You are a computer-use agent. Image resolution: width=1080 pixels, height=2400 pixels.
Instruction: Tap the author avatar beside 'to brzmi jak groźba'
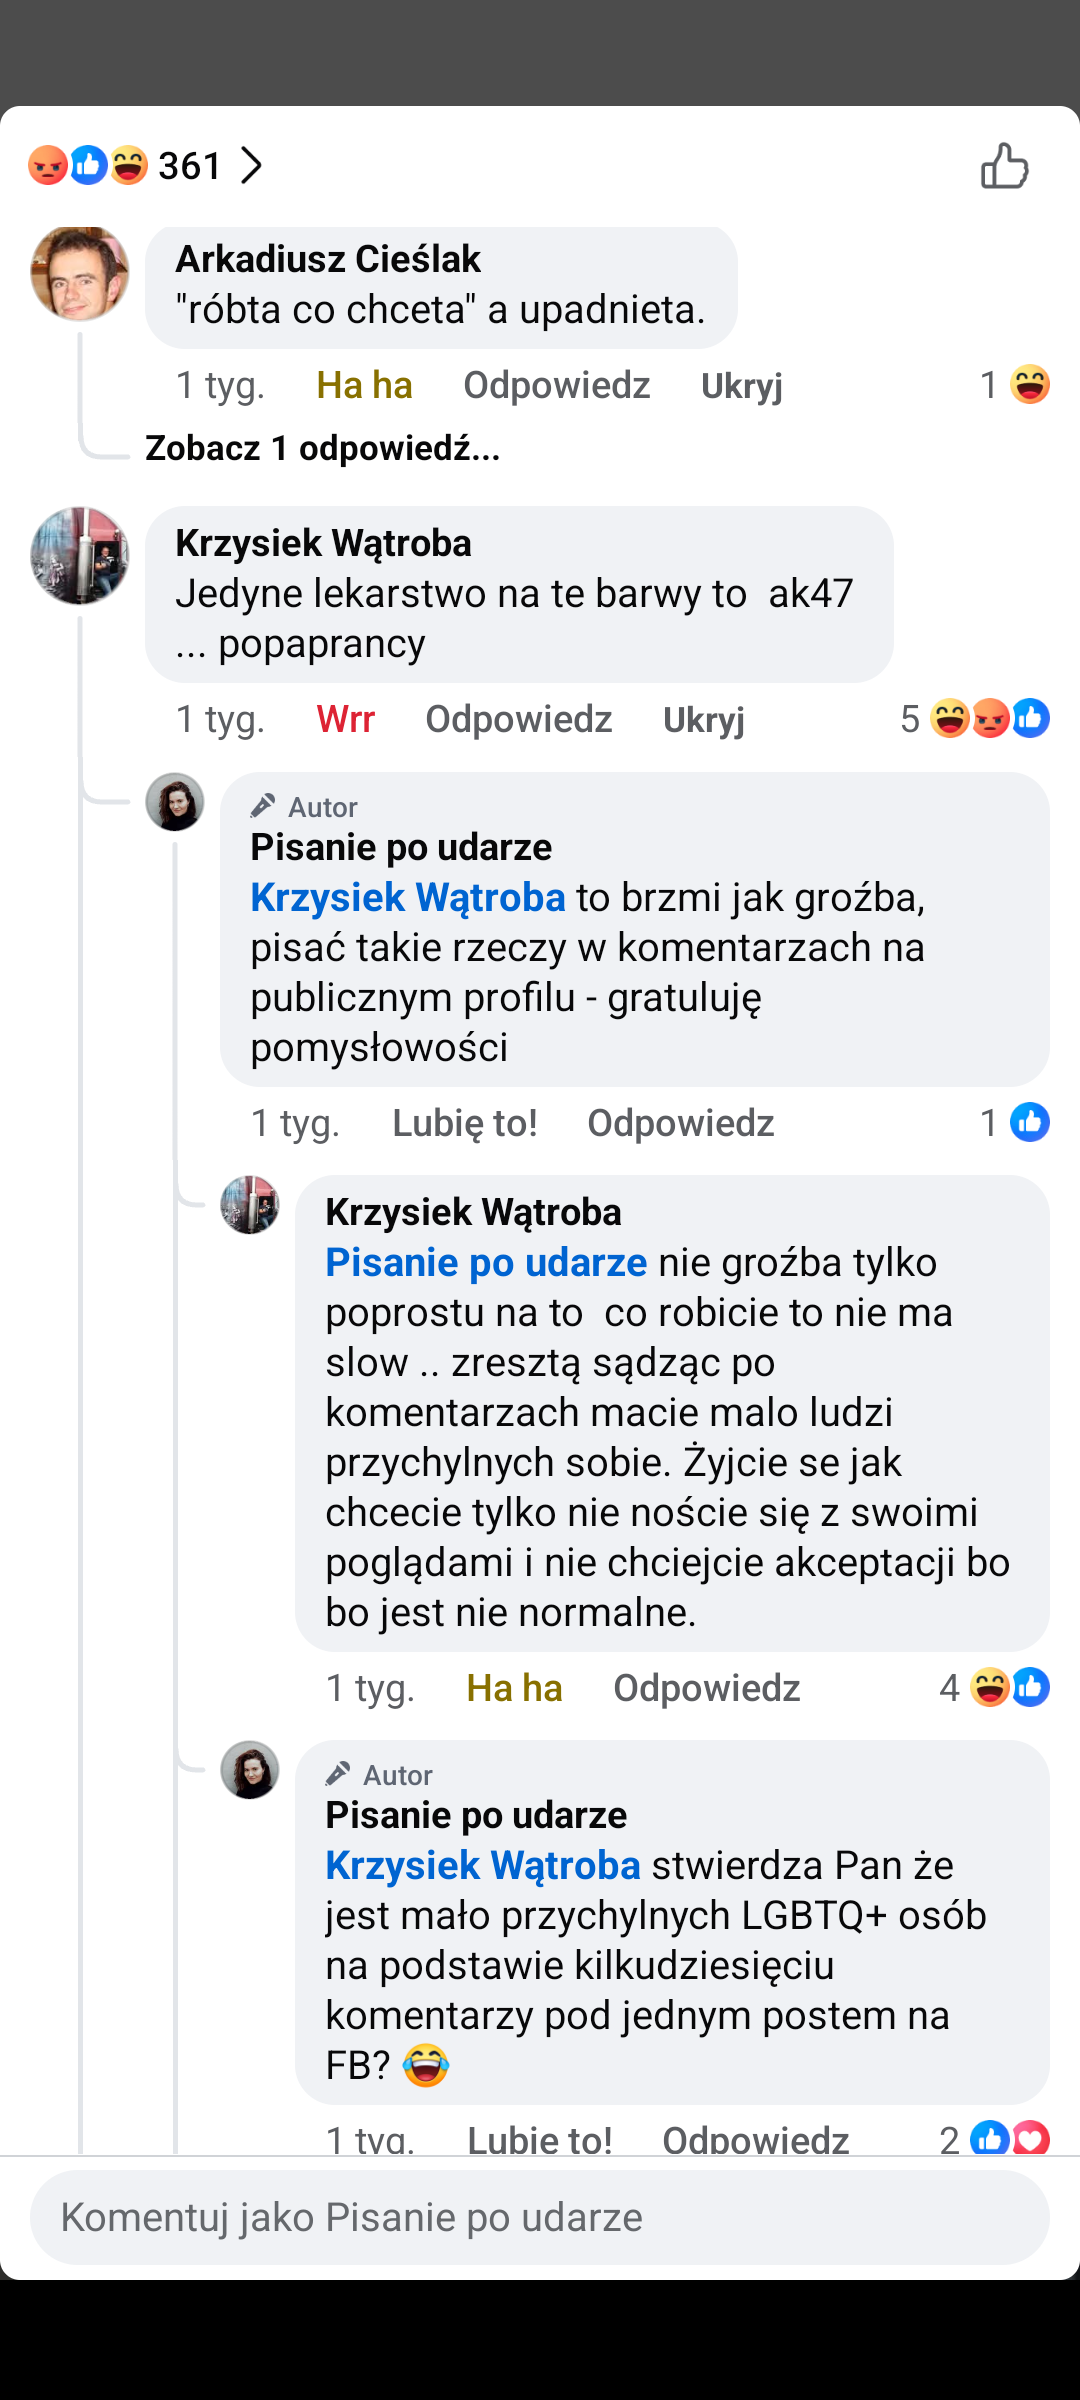[x=175, y=802]
